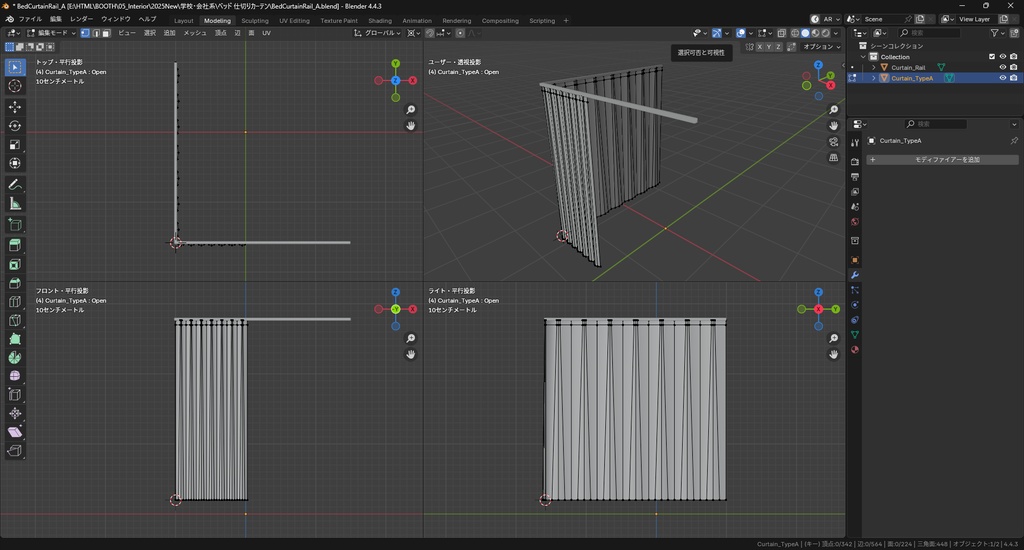1024x550 pixels.
Task: Toggle X mirror axis button
Action: tap(760, 47)
